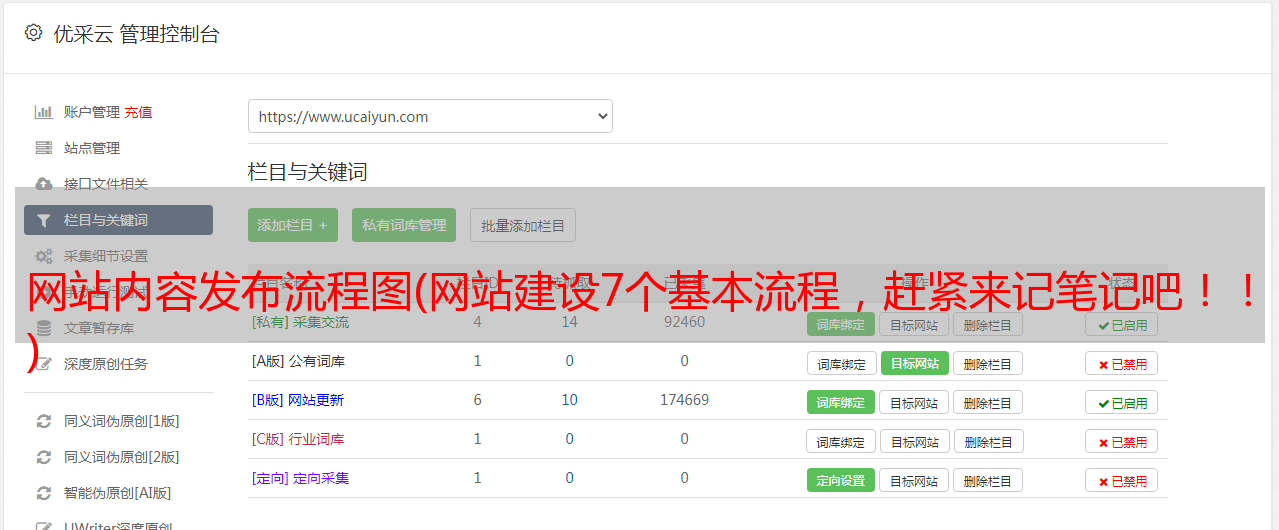1279x530 pixels.
Task: Click the 添加栏目 + button
Action: click(293, 225)
